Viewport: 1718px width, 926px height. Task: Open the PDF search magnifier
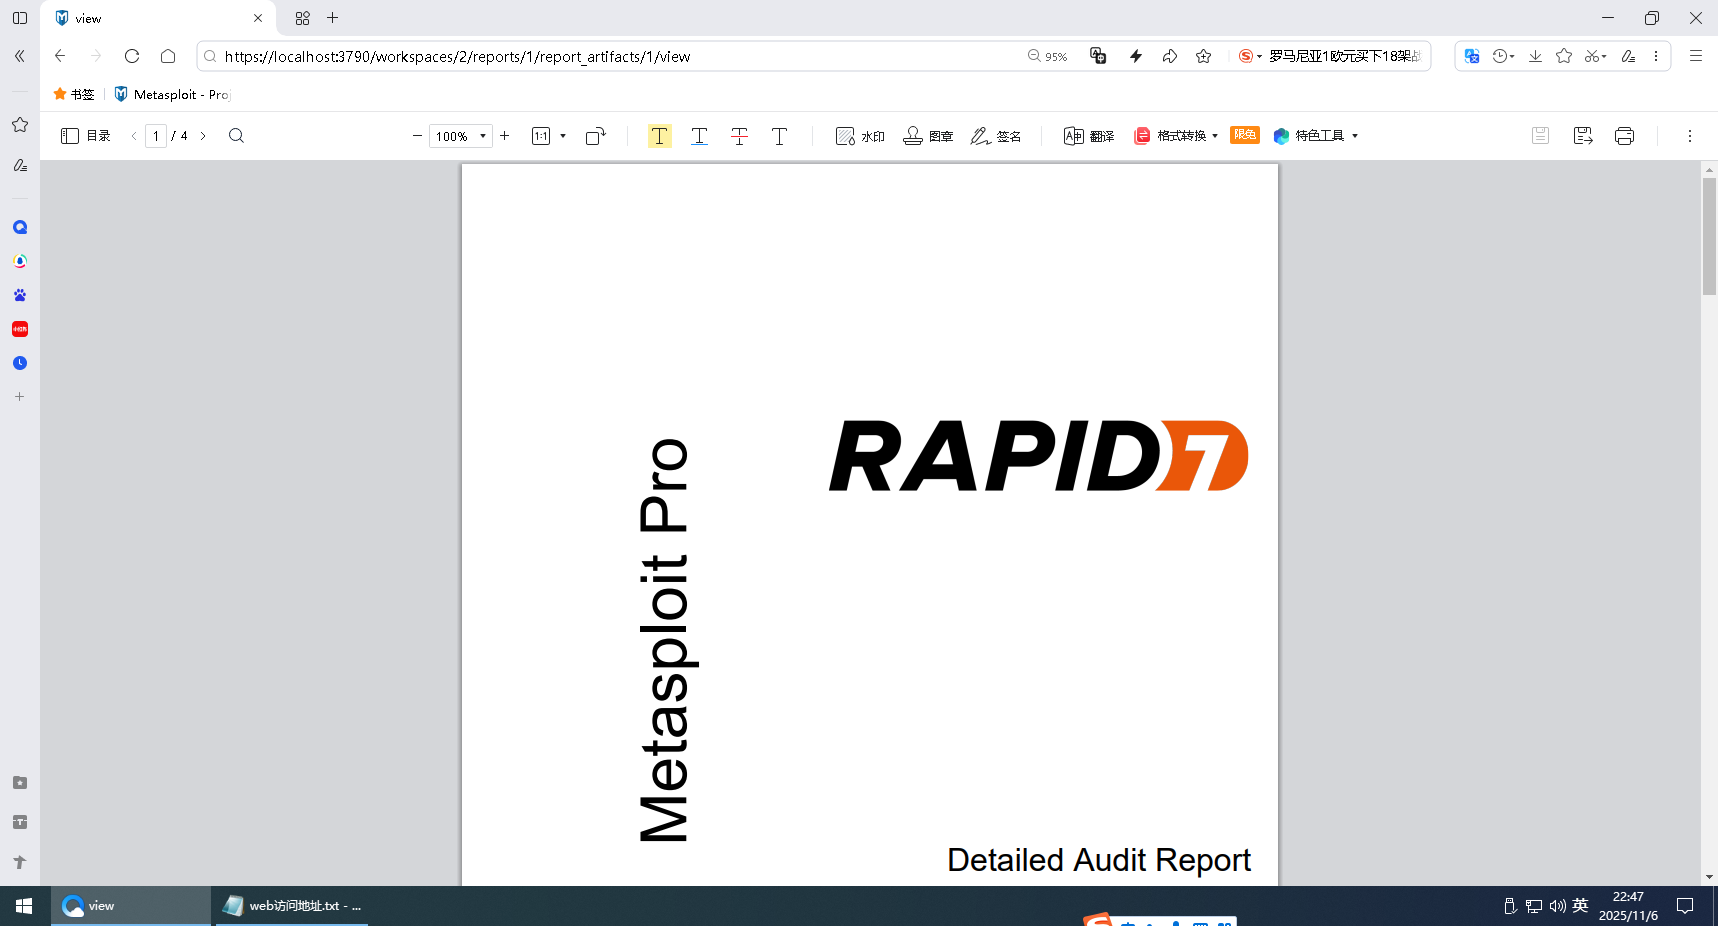(x=236, y=136)
